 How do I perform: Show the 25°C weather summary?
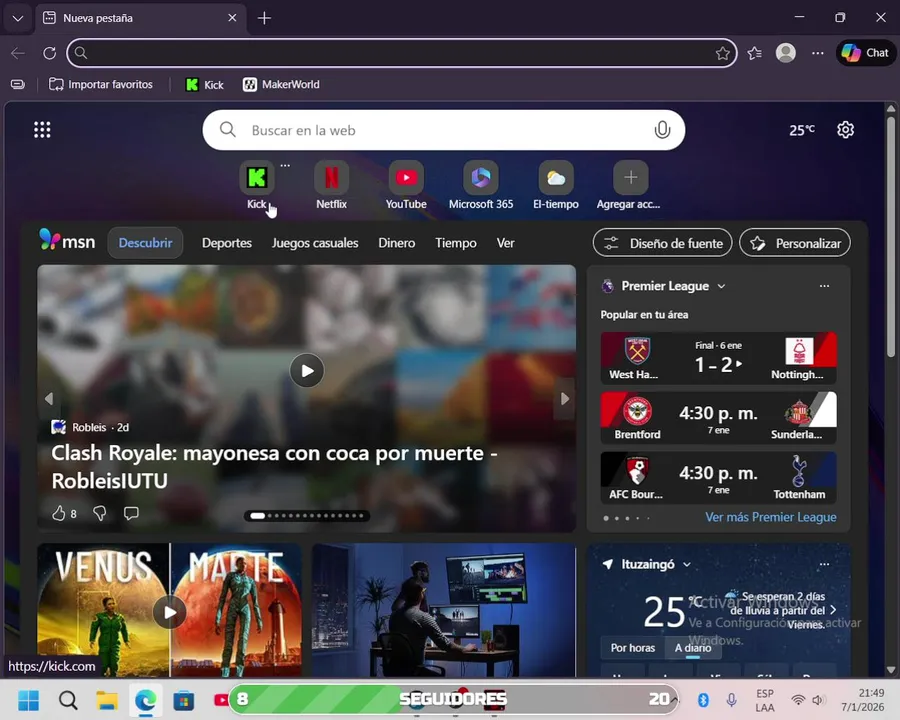click(802, 130)
